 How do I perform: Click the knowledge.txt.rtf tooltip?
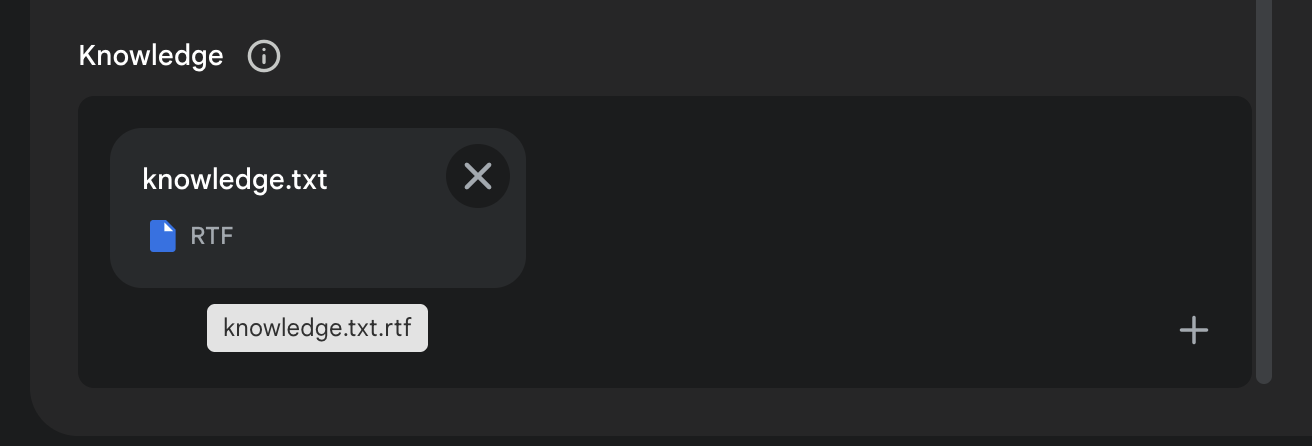tap(317, 328)
